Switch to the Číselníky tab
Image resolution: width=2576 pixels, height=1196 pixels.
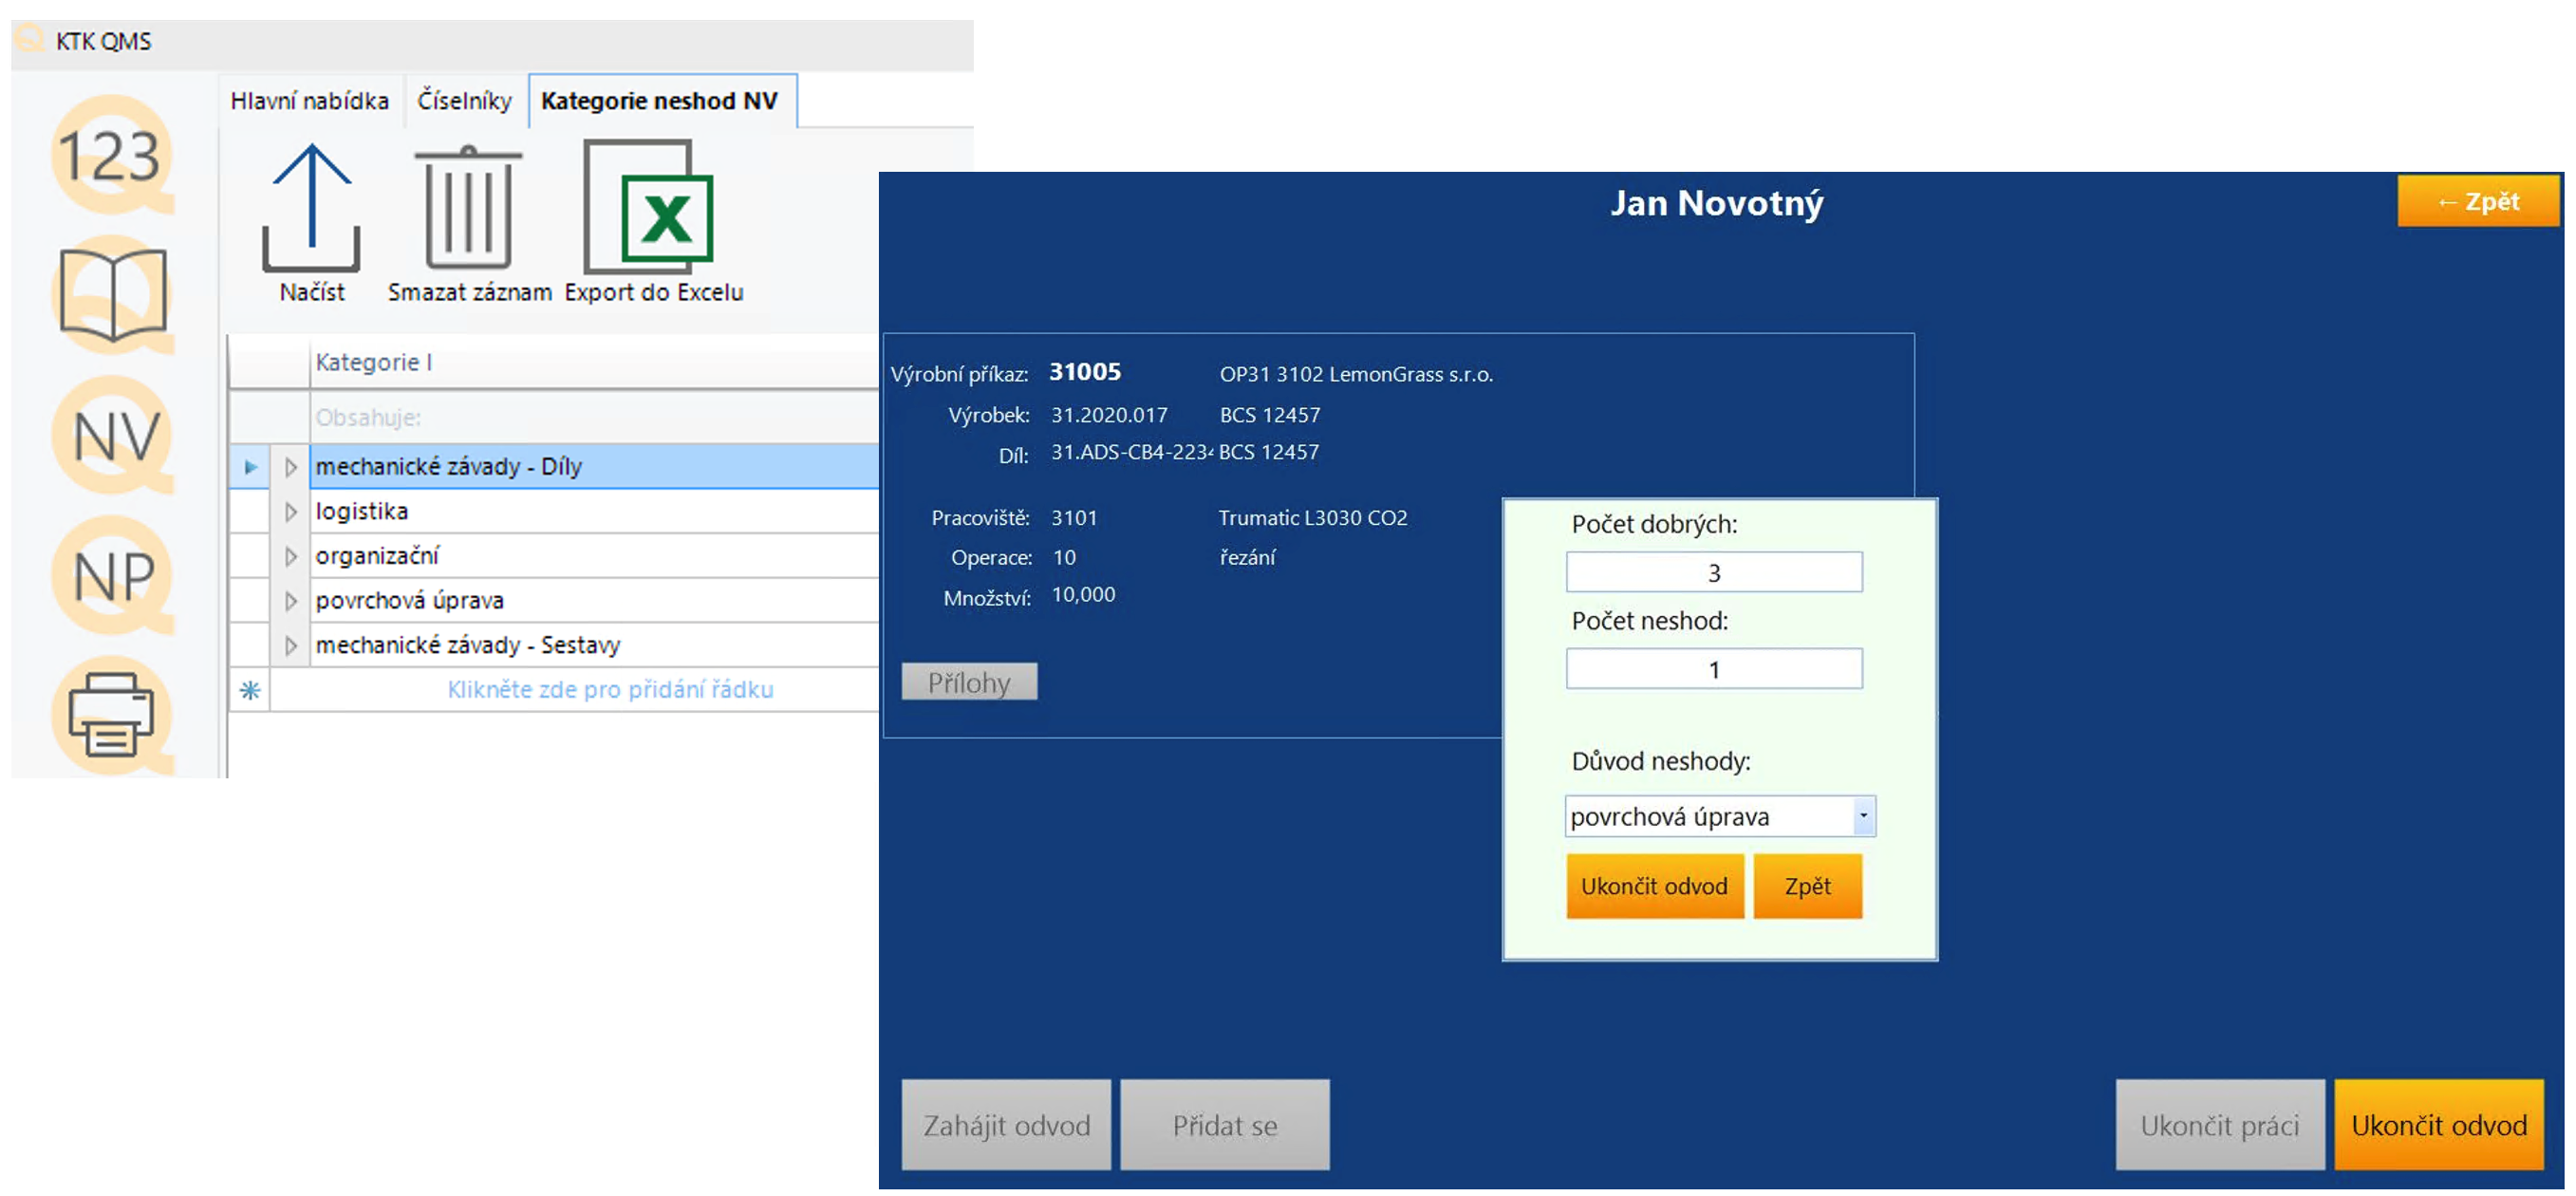click(464, 101)
